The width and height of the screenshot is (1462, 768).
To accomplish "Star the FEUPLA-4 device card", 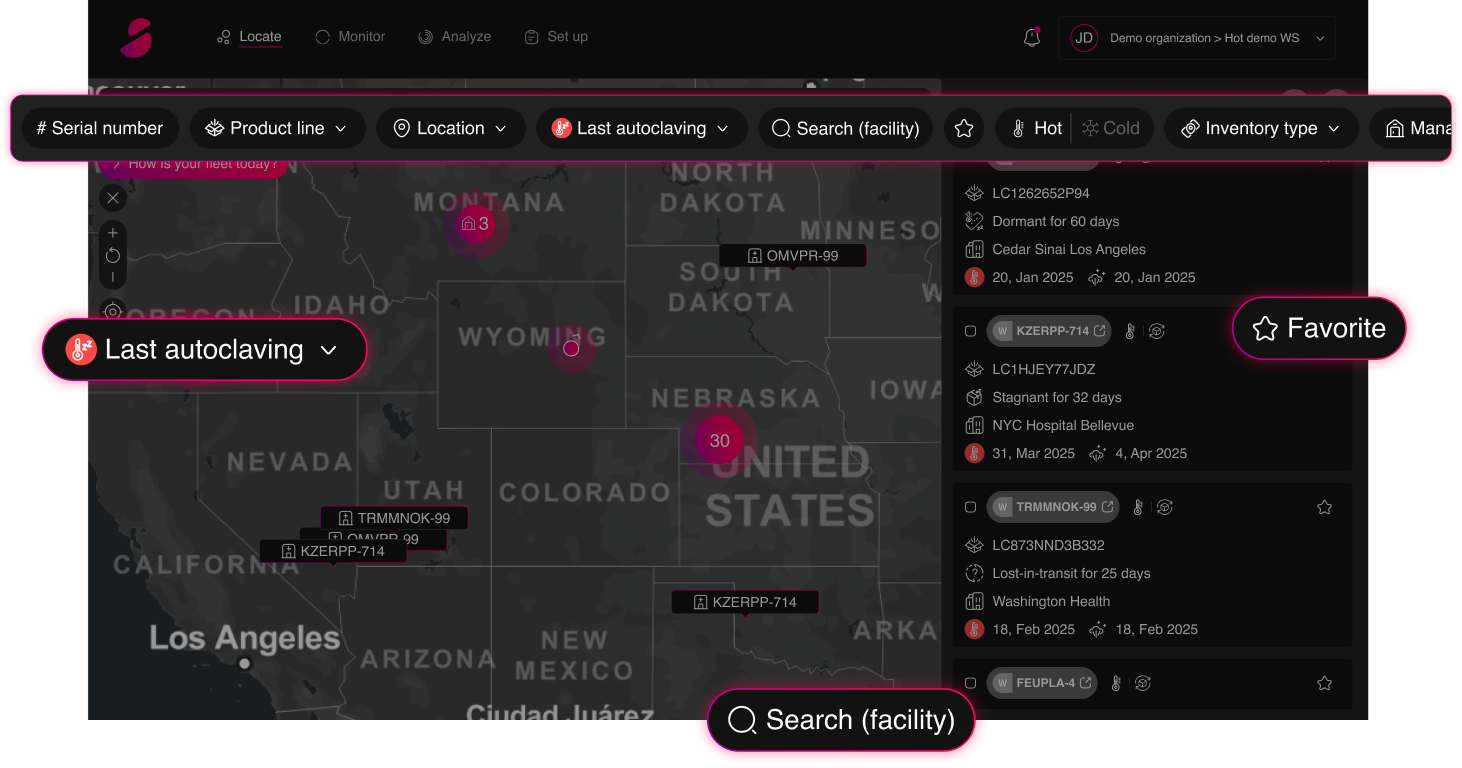I will (x=1324, y=683).
